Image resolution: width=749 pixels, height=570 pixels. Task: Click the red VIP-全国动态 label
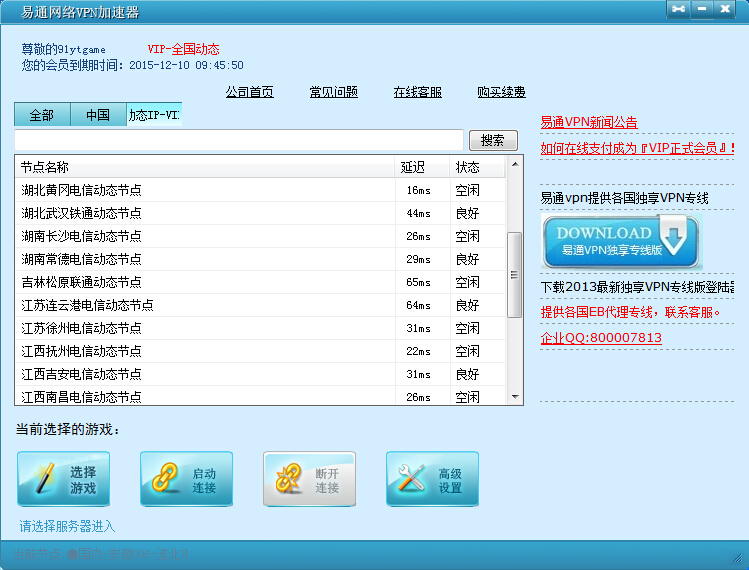pos(183,49)
